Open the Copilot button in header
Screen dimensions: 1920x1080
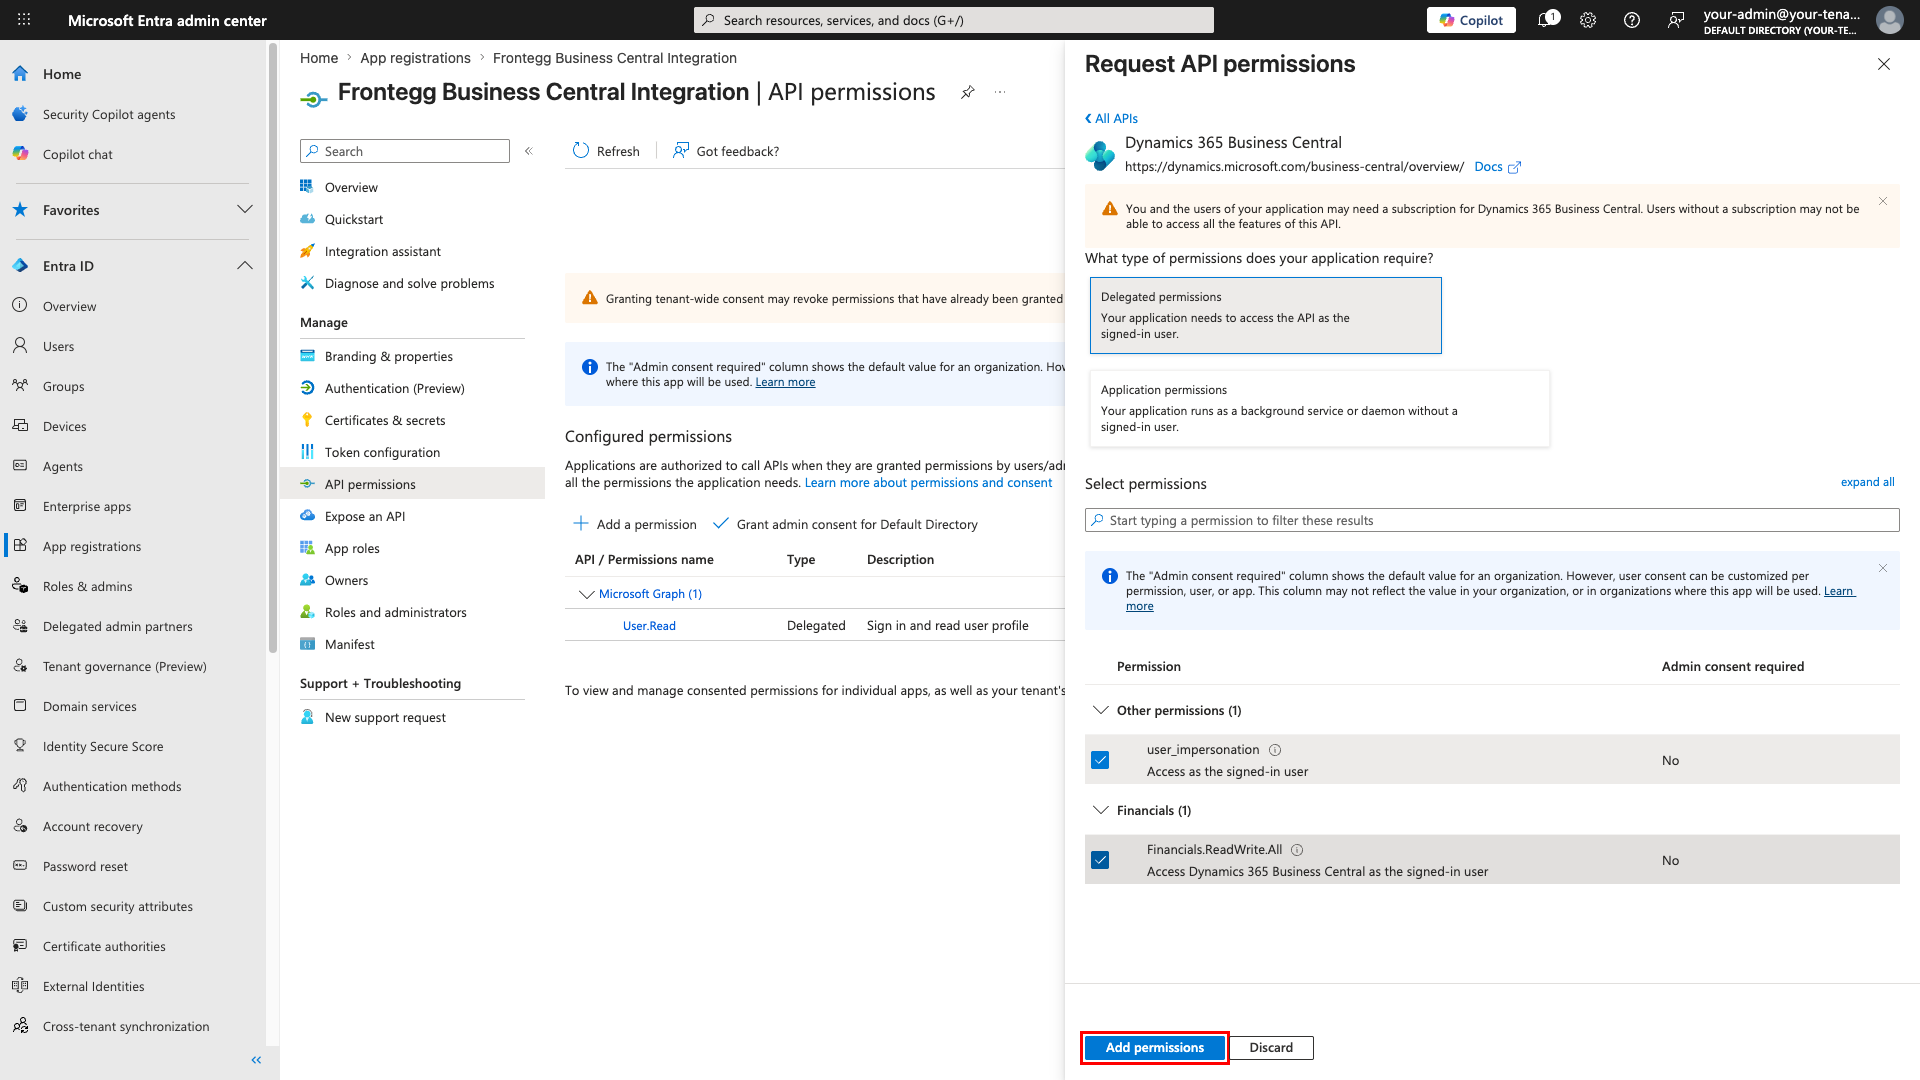coord(1471,20)
